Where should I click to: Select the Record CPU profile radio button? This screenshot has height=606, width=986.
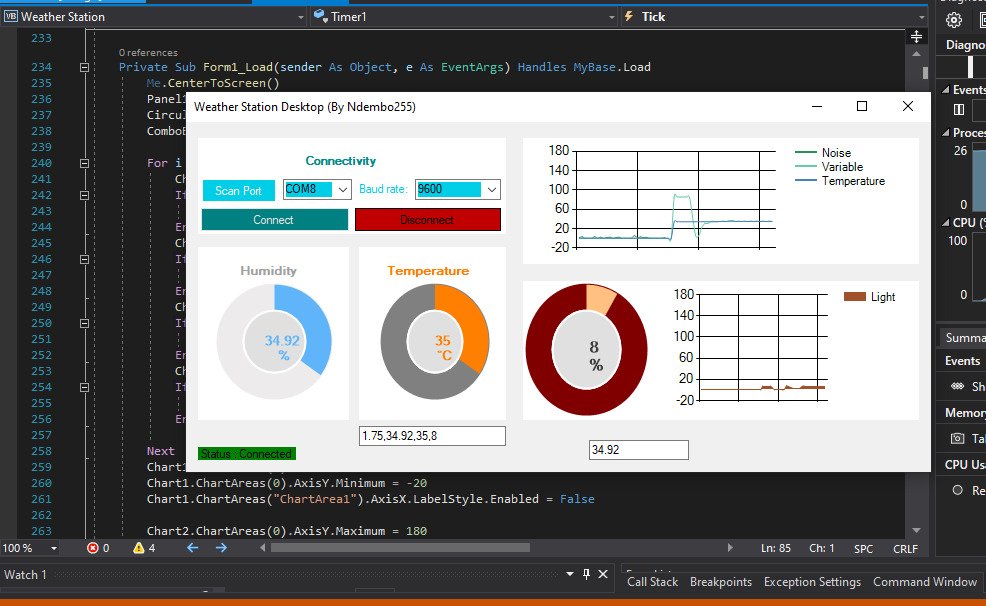pyautogui.click(x=957, y=490)
